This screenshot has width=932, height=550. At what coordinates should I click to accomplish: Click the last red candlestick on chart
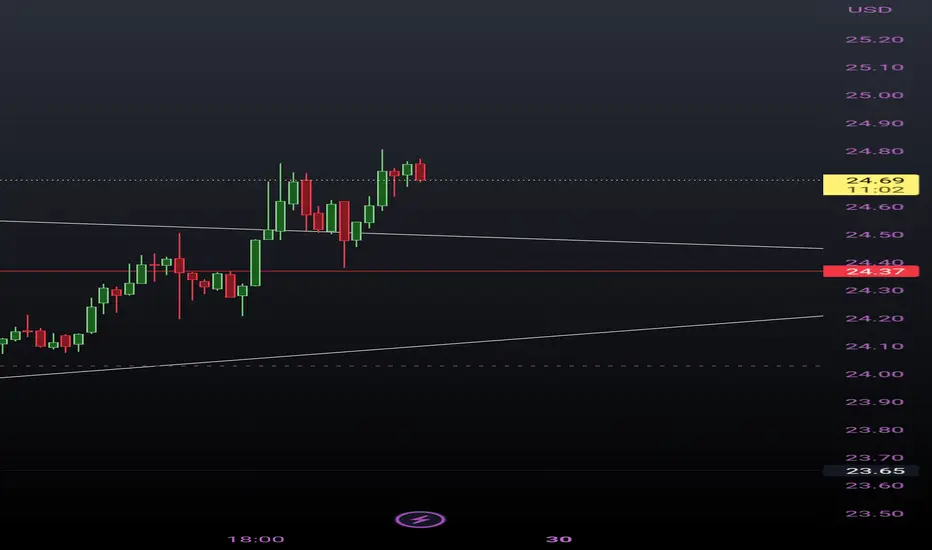[x=420, y=172]
